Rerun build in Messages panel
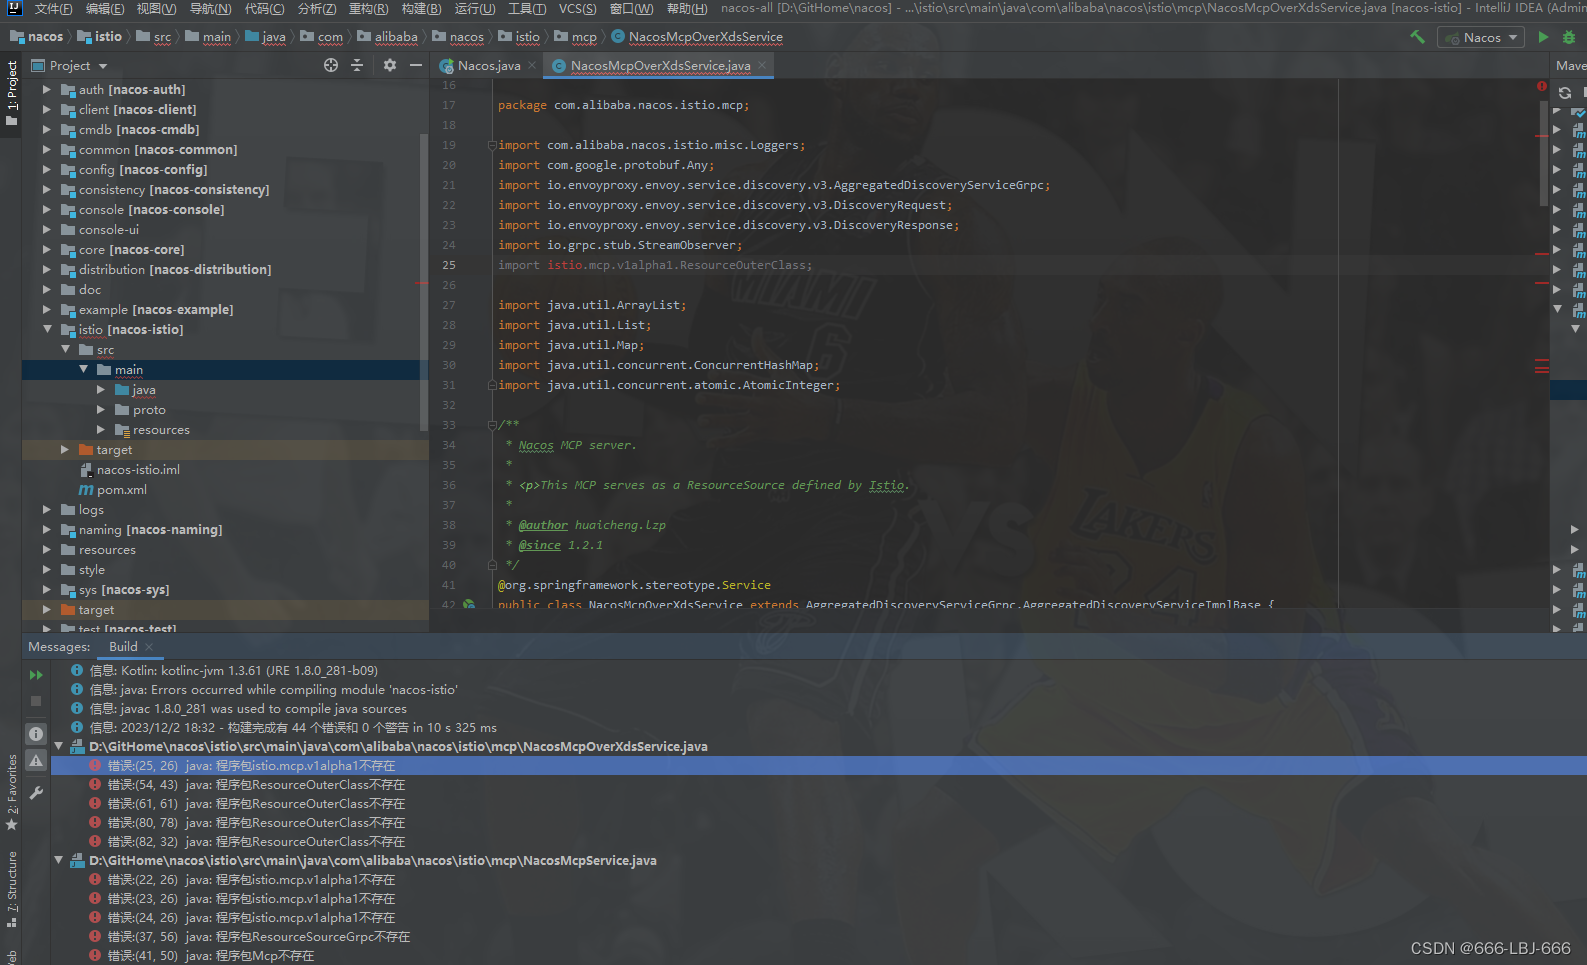Screen dimensions: 1587x965 click(36, 675)
